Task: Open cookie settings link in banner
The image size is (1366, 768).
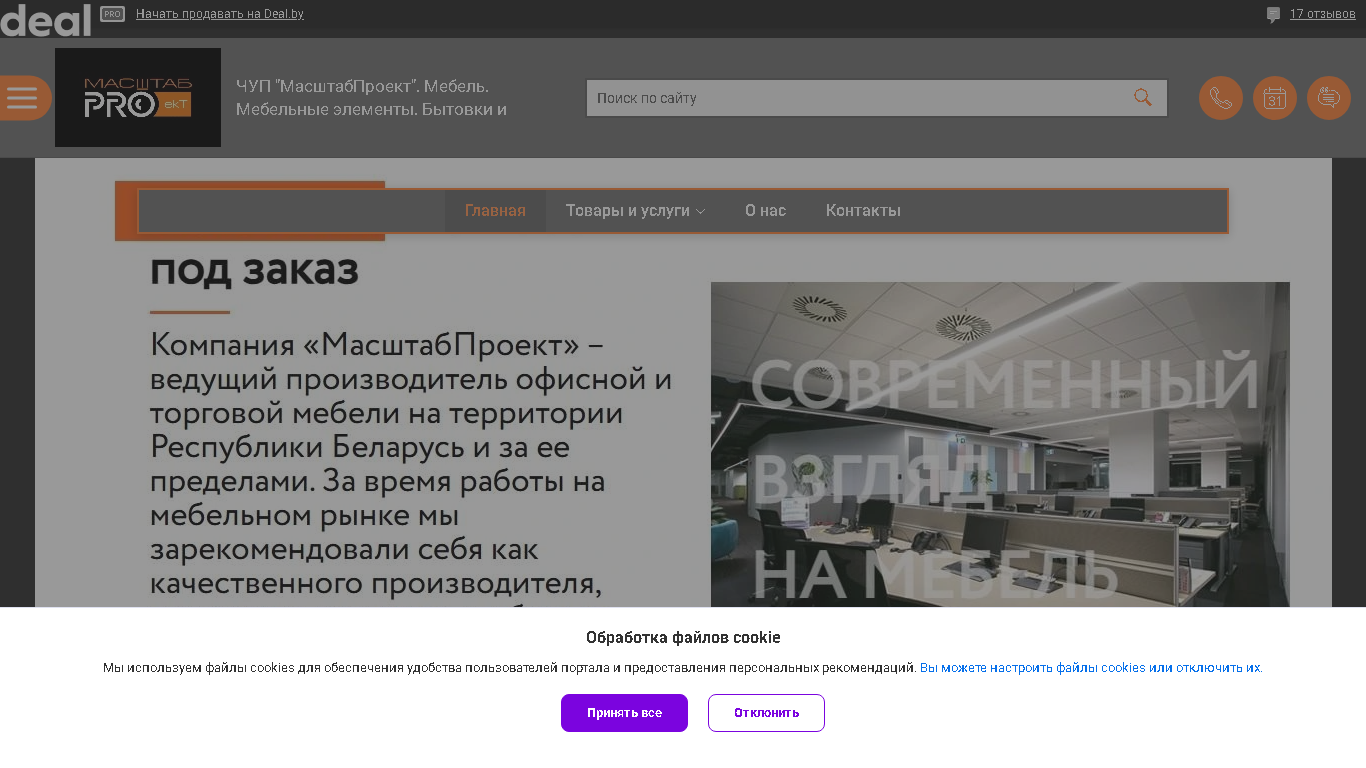Action: 1091,667
